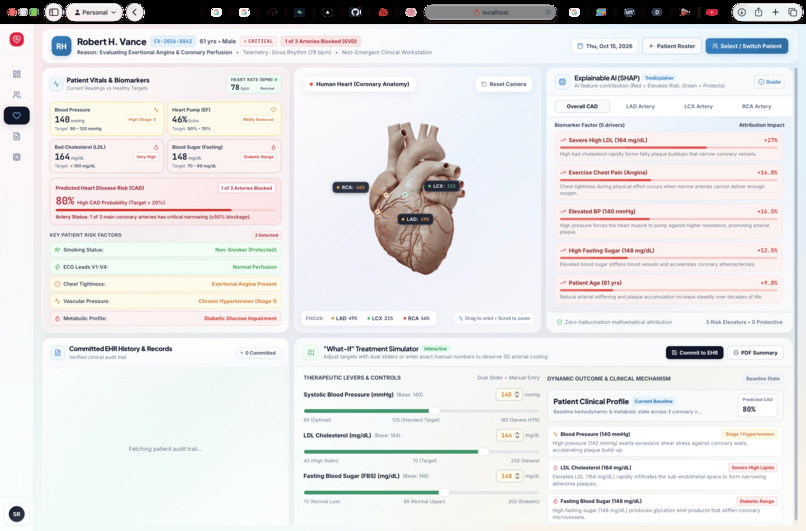Click the ECG Leads V1-V4 row
This screenshot has height=531, width=806.
click(x=166, y=267)
